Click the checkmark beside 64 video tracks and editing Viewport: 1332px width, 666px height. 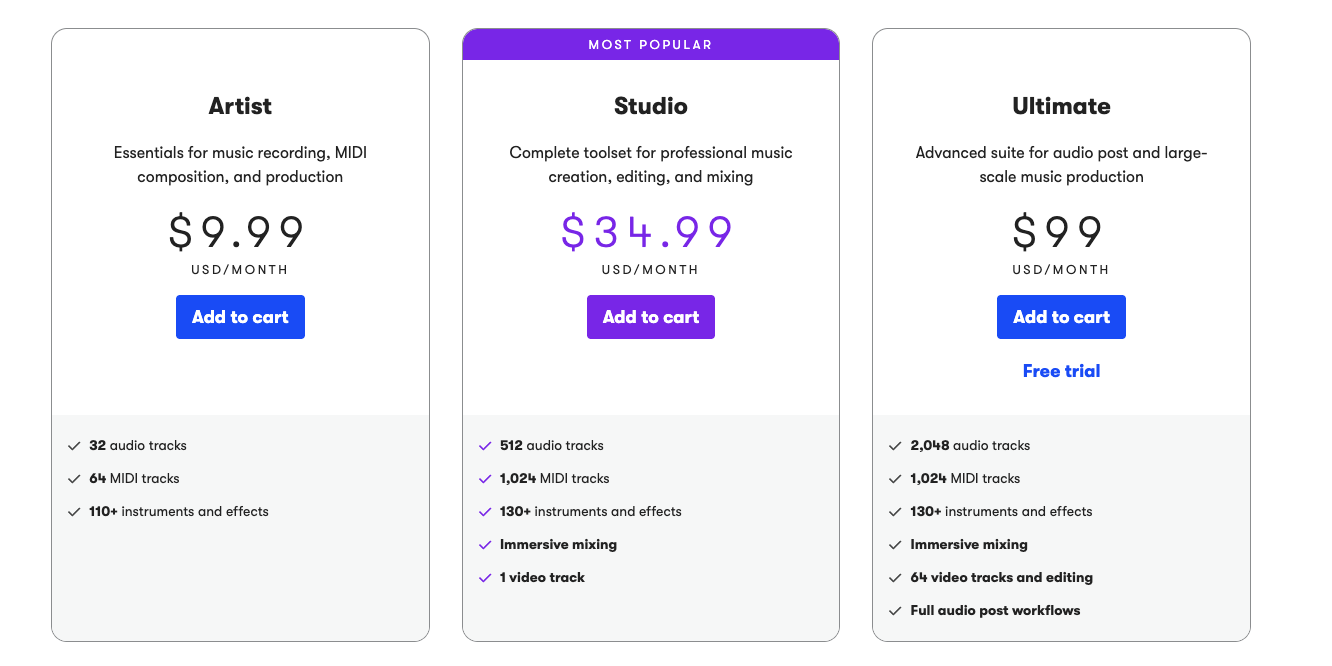point(895,578)
